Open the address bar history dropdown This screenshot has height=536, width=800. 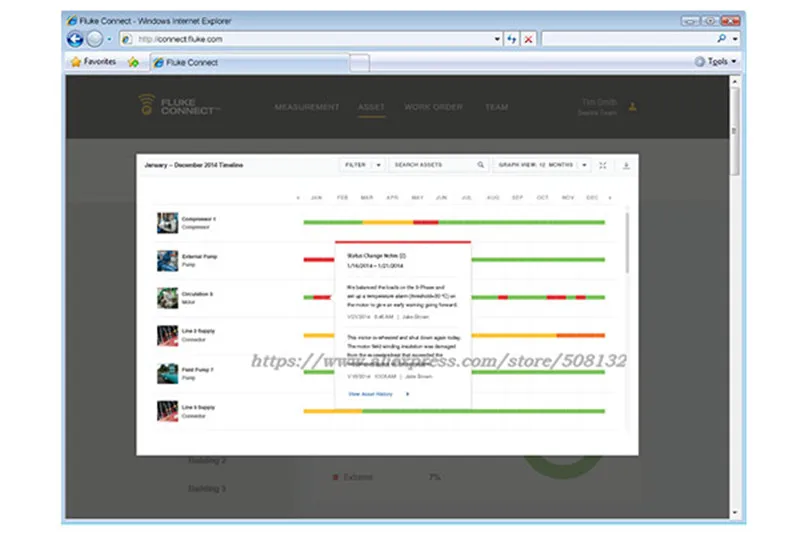(x=497, y=39)
